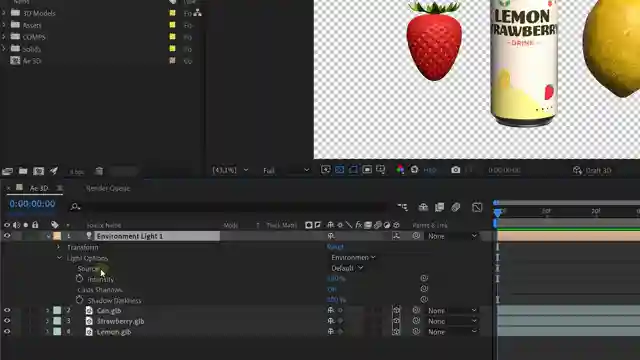Open the Full resolution dropdown
Screen dimensions: 640x360
286,170
